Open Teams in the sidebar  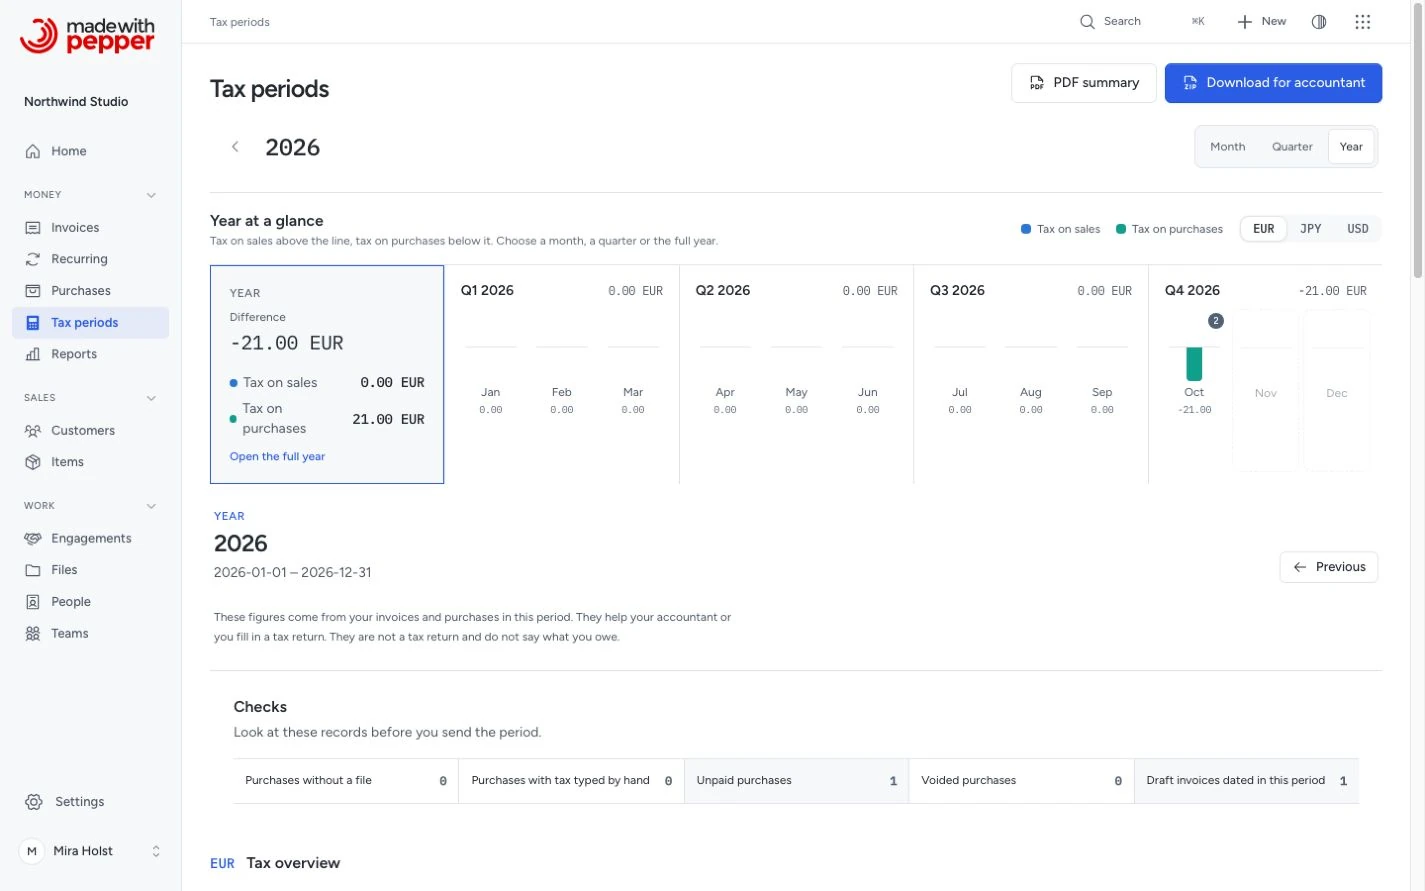point(90,634)
